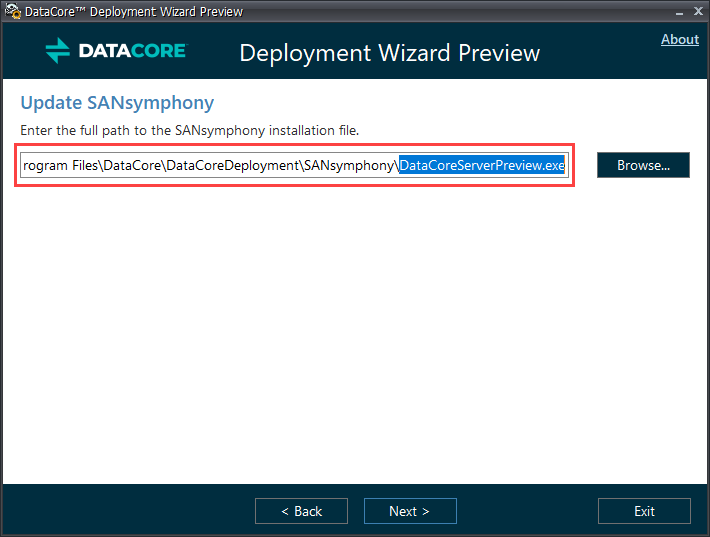Click the Browse... button
This screenshot has width=710, height=537.
pos(643,165)
